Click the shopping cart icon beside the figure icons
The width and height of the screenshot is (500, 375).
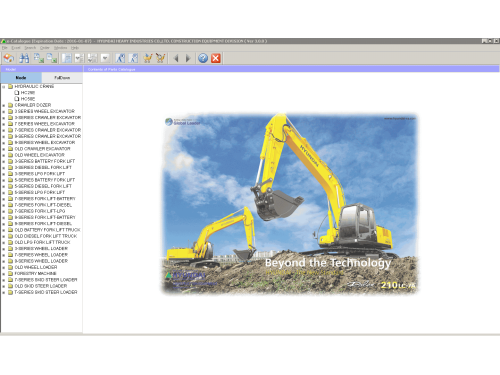[x=148, y=58]
